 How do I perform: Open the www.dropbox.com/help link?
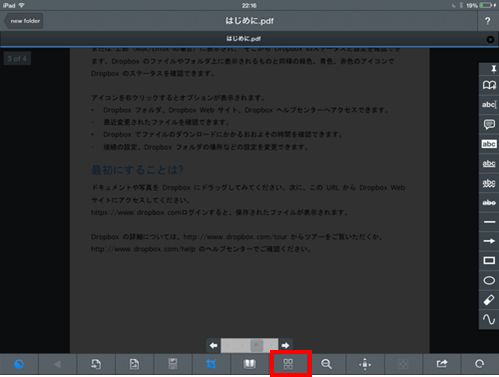(x=143, y=249)
